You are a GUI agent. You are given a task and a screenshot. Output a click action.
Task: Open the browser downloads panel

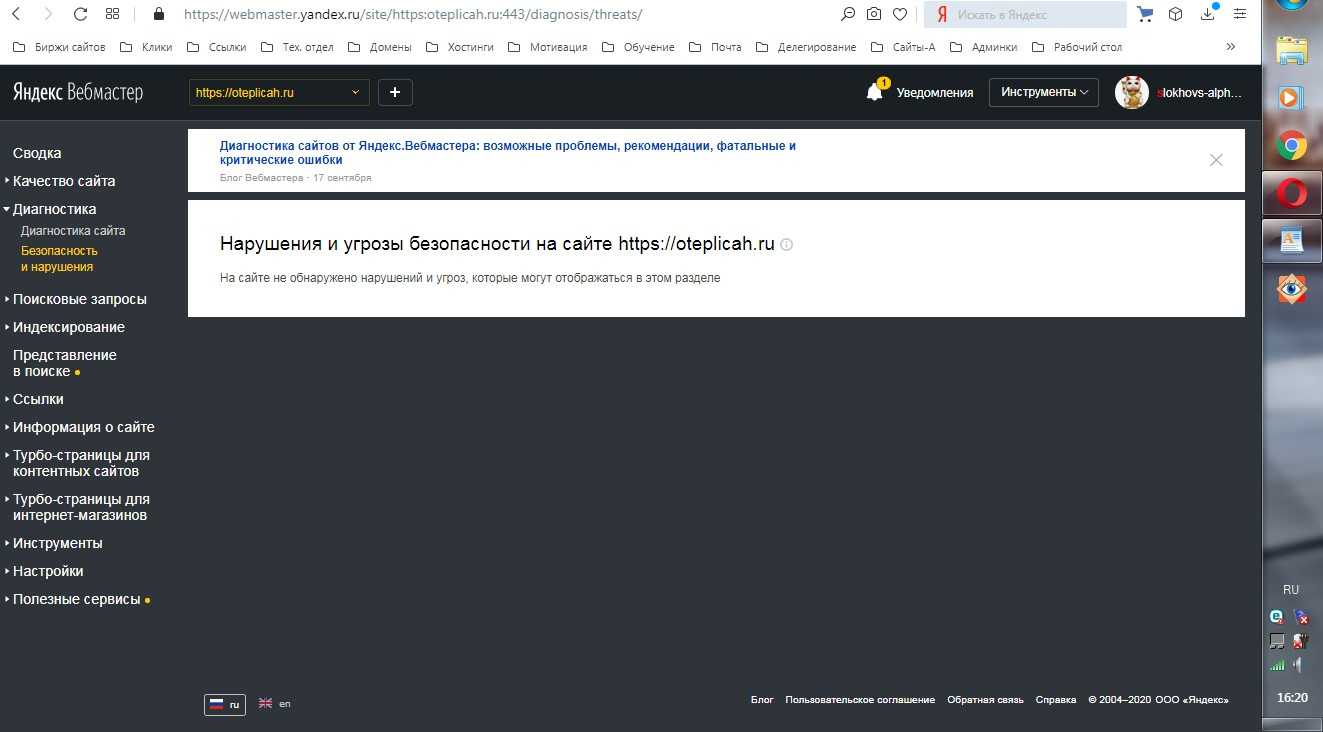pyautogui.click(x=1208, y=14)
